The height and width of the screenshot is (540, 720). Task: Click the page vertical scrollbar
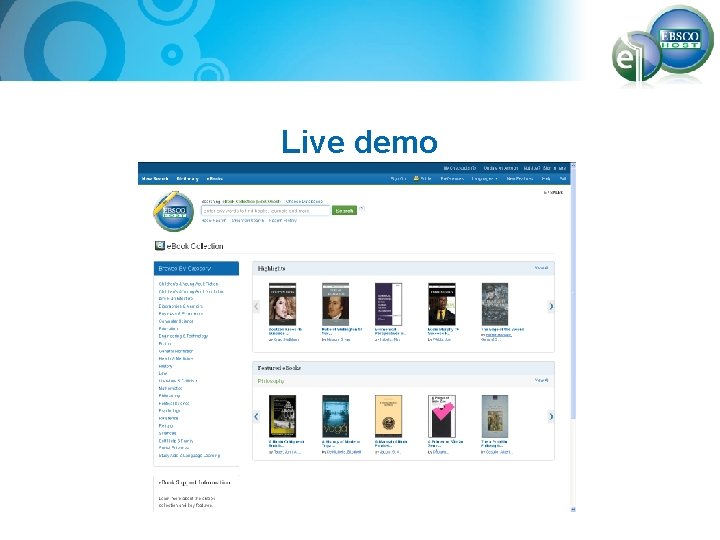click(x=573, y=336)
